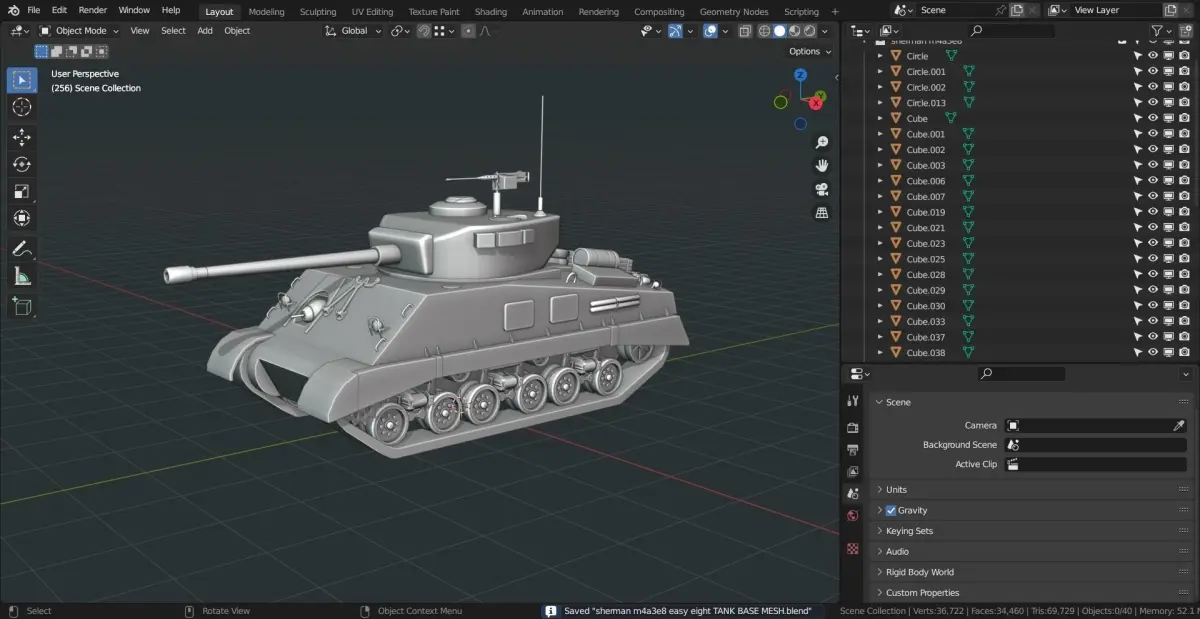Toggle viewport overlays button

tap(710, 31)
